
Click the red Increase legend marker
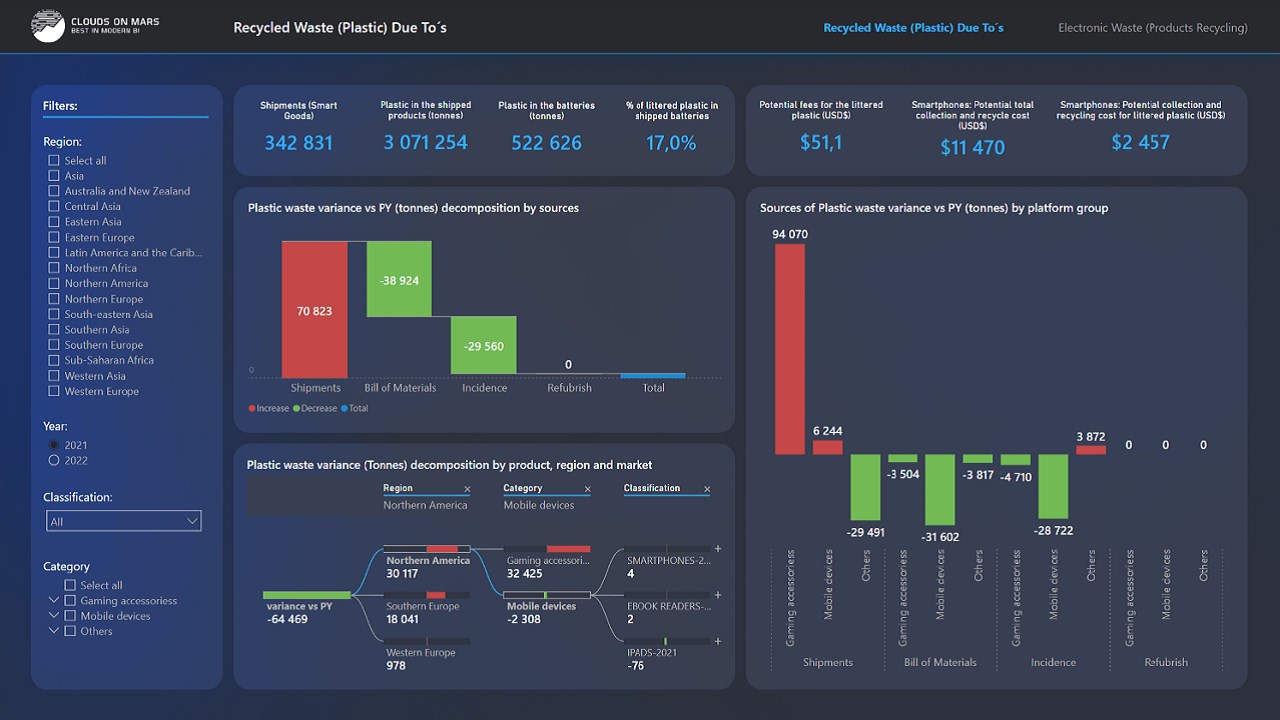click(x=252, y=408)
